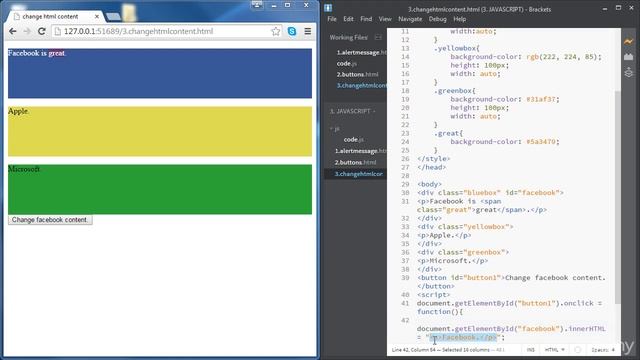
Task: Open the HTML language mode dropdown
Action: pyautogui.click(x=555, y=350)
